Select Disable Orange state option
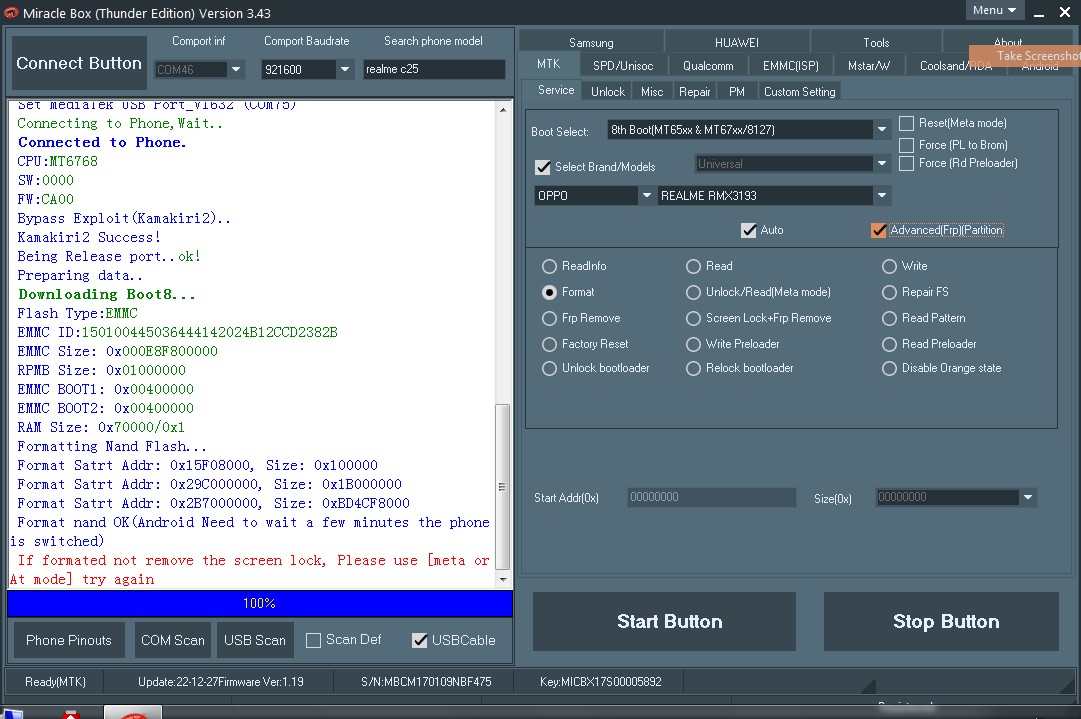This screenshot has width=1081, height=719. coord(889,368)
